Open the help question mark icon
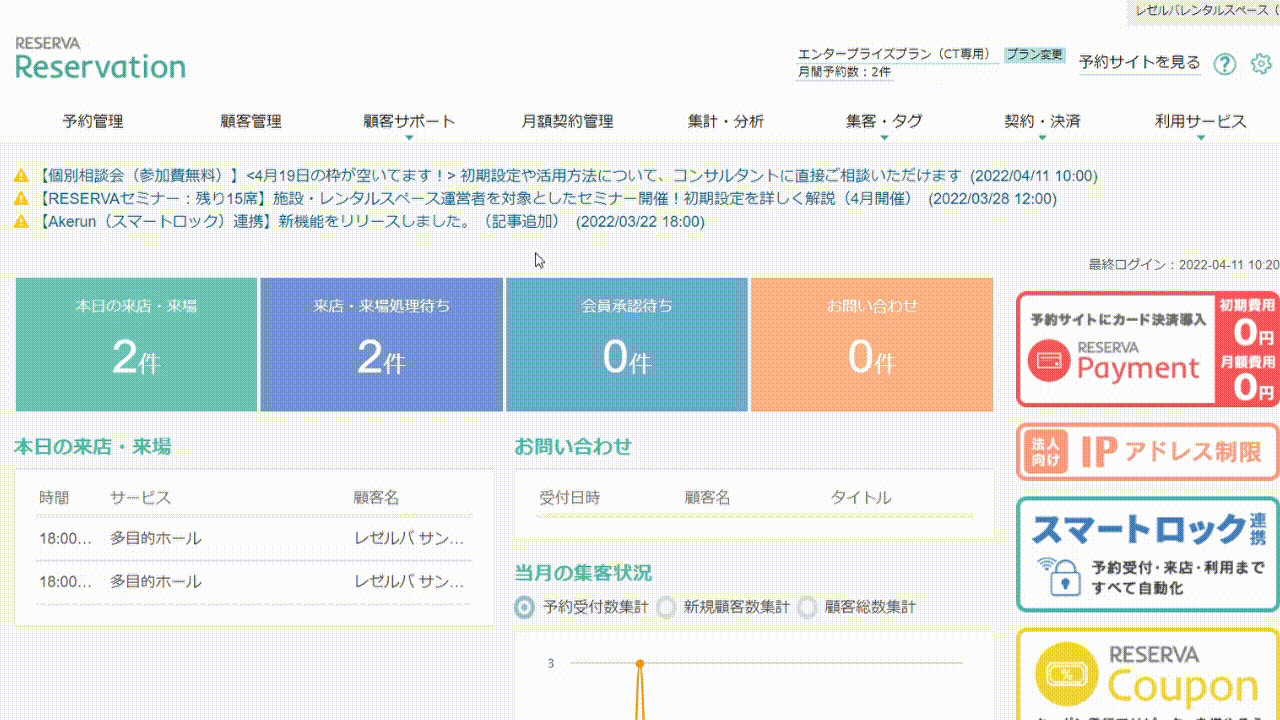The height and width of the screenshot is (720, 1280). (1225, 64)
